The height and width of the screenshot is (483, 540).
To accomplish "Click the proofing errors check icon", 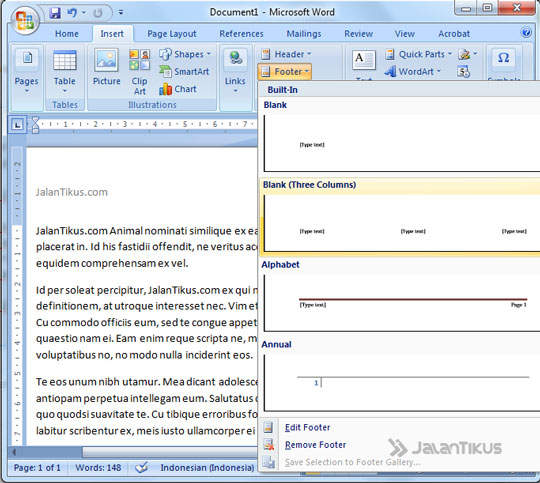I will (x=141, y=467).
